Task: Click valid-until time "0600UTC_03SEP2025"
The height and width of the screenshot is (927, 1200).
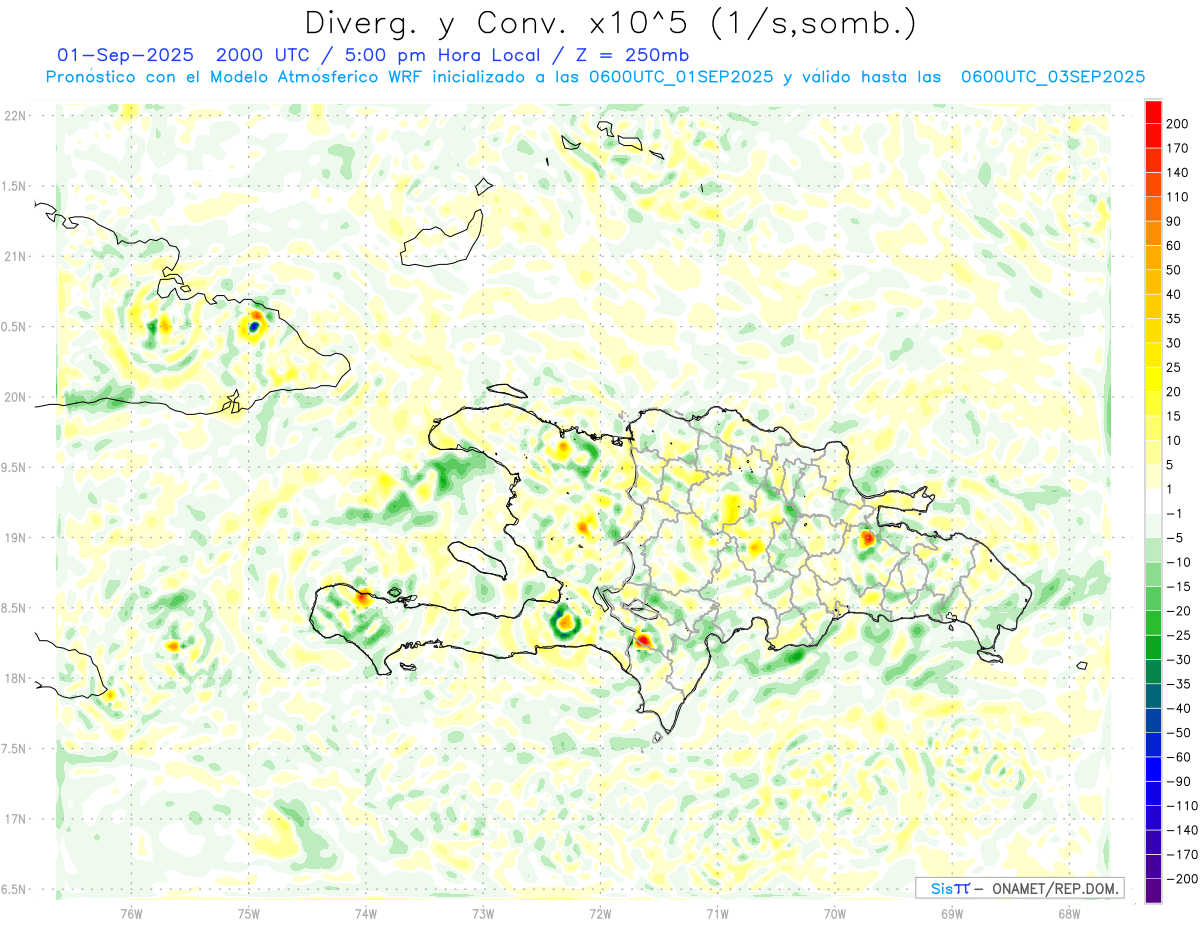Action: pos(1052,77)
